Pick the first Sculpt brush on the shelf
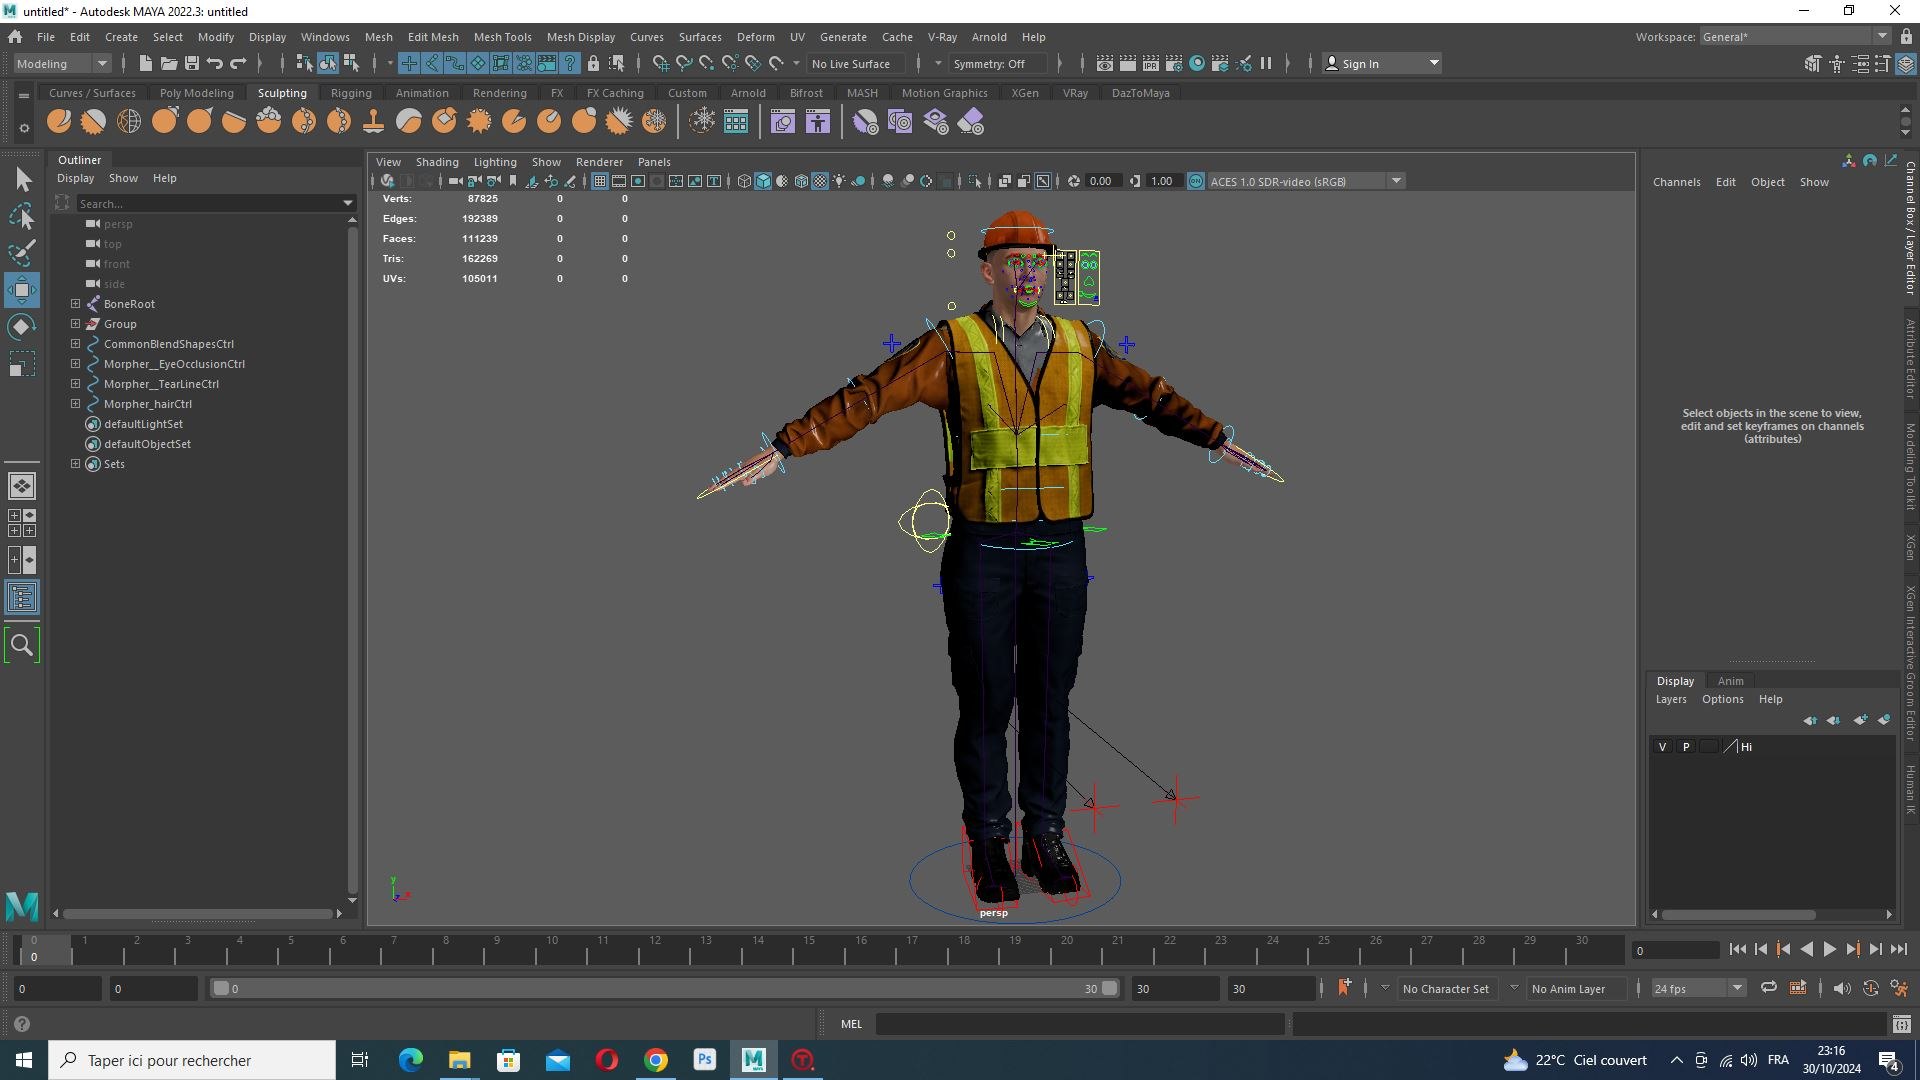Viewport: 1920px width, 1080px height. (x=59, y=122)
